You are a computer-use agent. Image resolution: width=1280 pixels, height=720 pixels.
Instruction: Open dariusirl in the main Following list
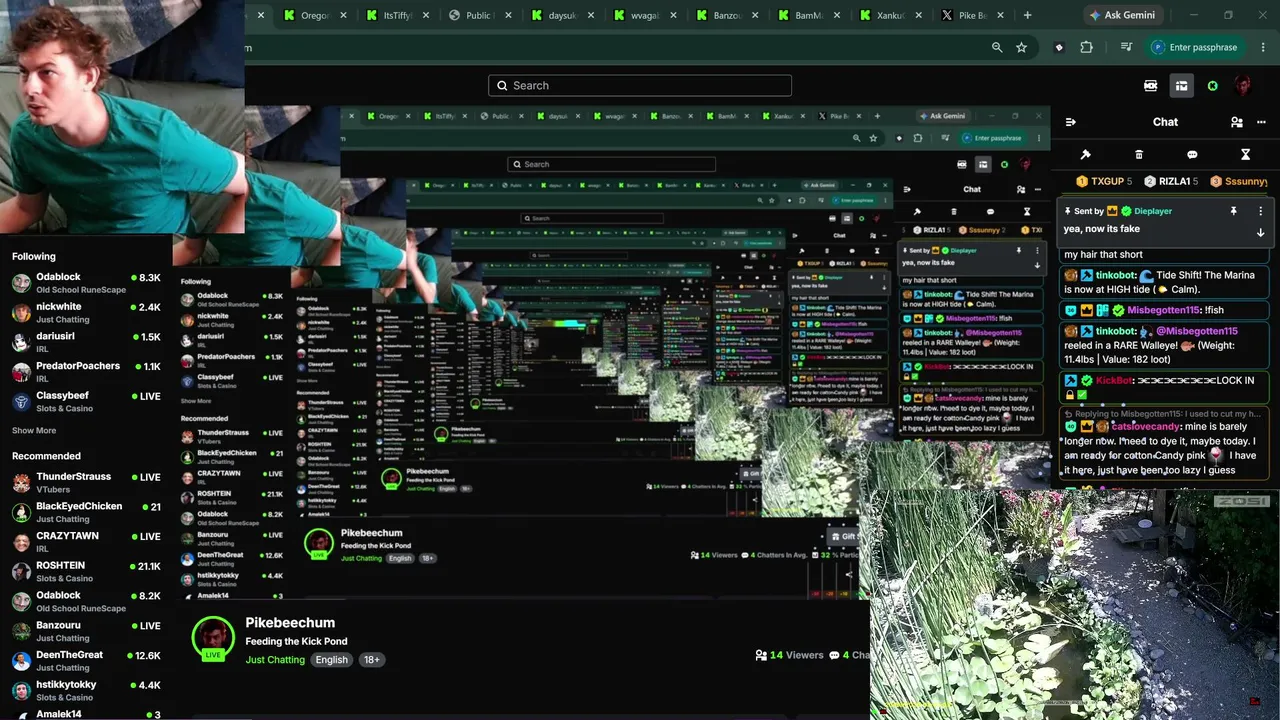coord(86,342)
